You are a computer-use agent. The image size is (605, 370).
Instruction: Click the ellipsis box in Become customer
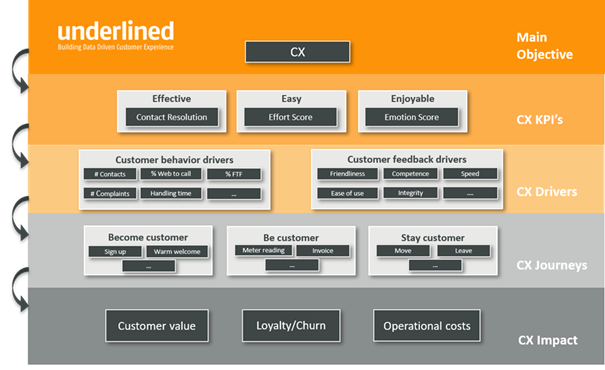coord(149,266)
